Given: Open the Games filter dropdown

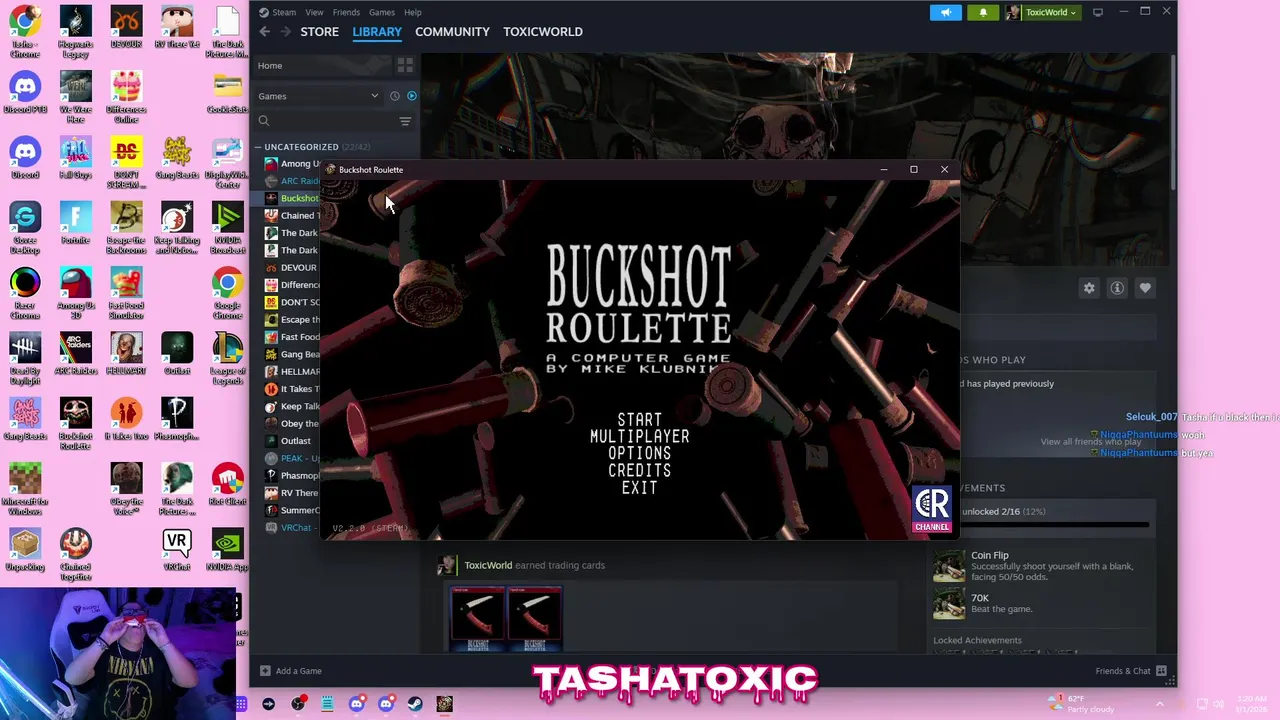Looking at the screenshot, I should coord(318,96).
